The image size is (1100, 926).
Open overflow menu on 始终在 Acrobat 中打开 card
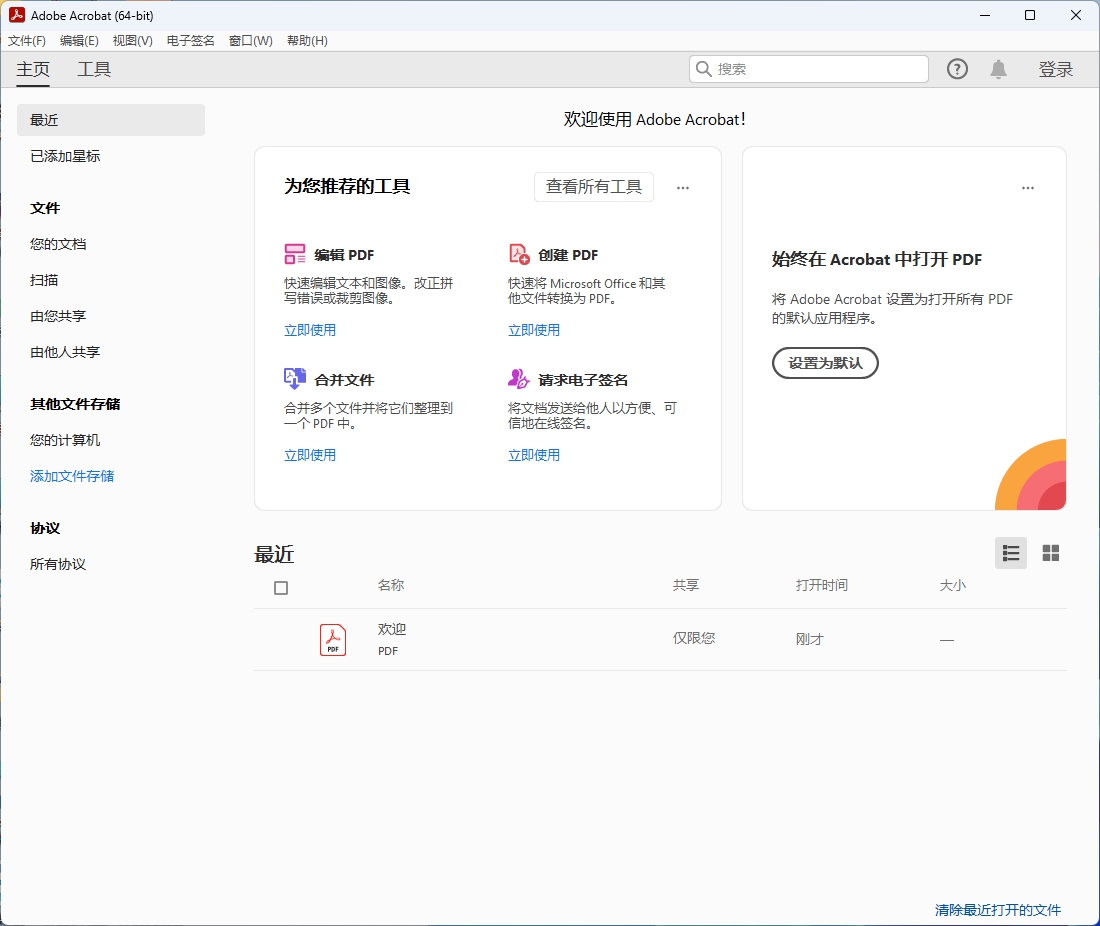pyautogui.click(x=1028, y=187)
